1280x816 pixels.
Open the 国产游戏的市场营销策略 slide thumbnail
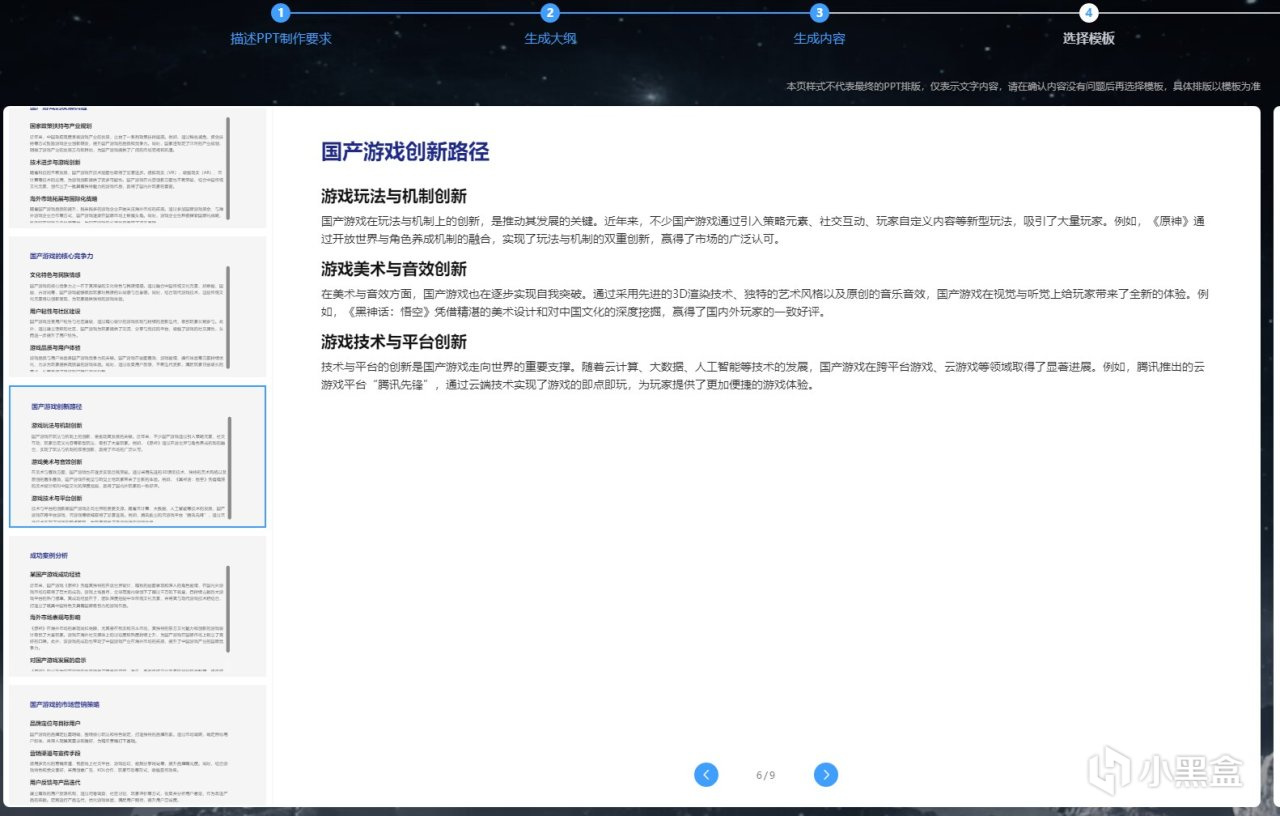click(x=138, y=745)
